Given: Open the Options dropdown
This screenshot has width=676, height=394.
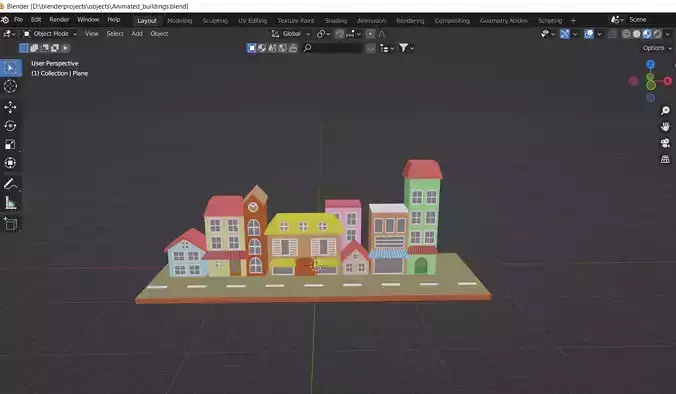Looking at the screenshot, I should [x=657, y=48].
